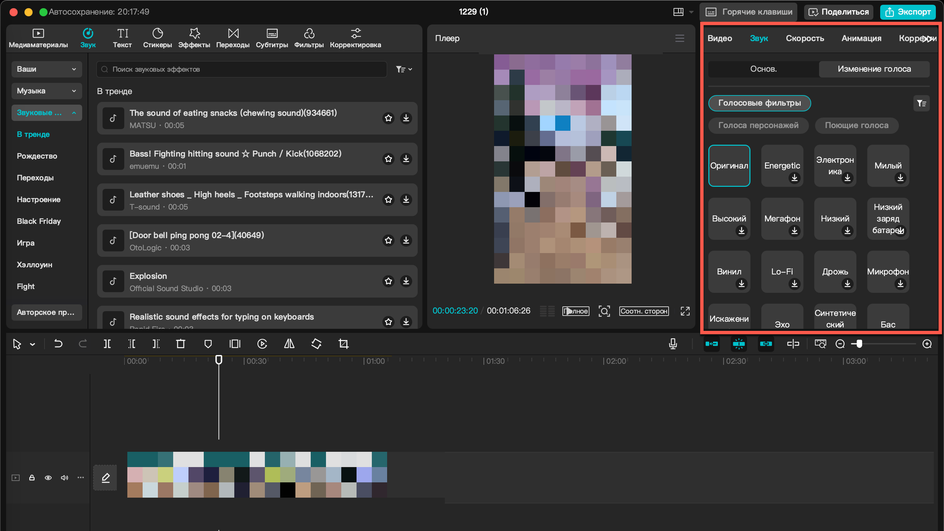Collapse the Звуковые effects section
944x531 pixels.
tap(46, 113)
